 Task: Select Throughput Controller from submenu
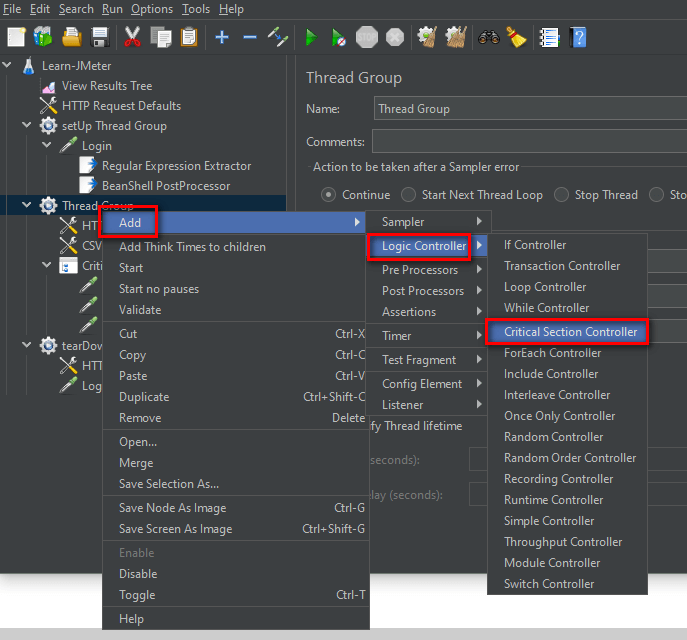click(567, 542)
